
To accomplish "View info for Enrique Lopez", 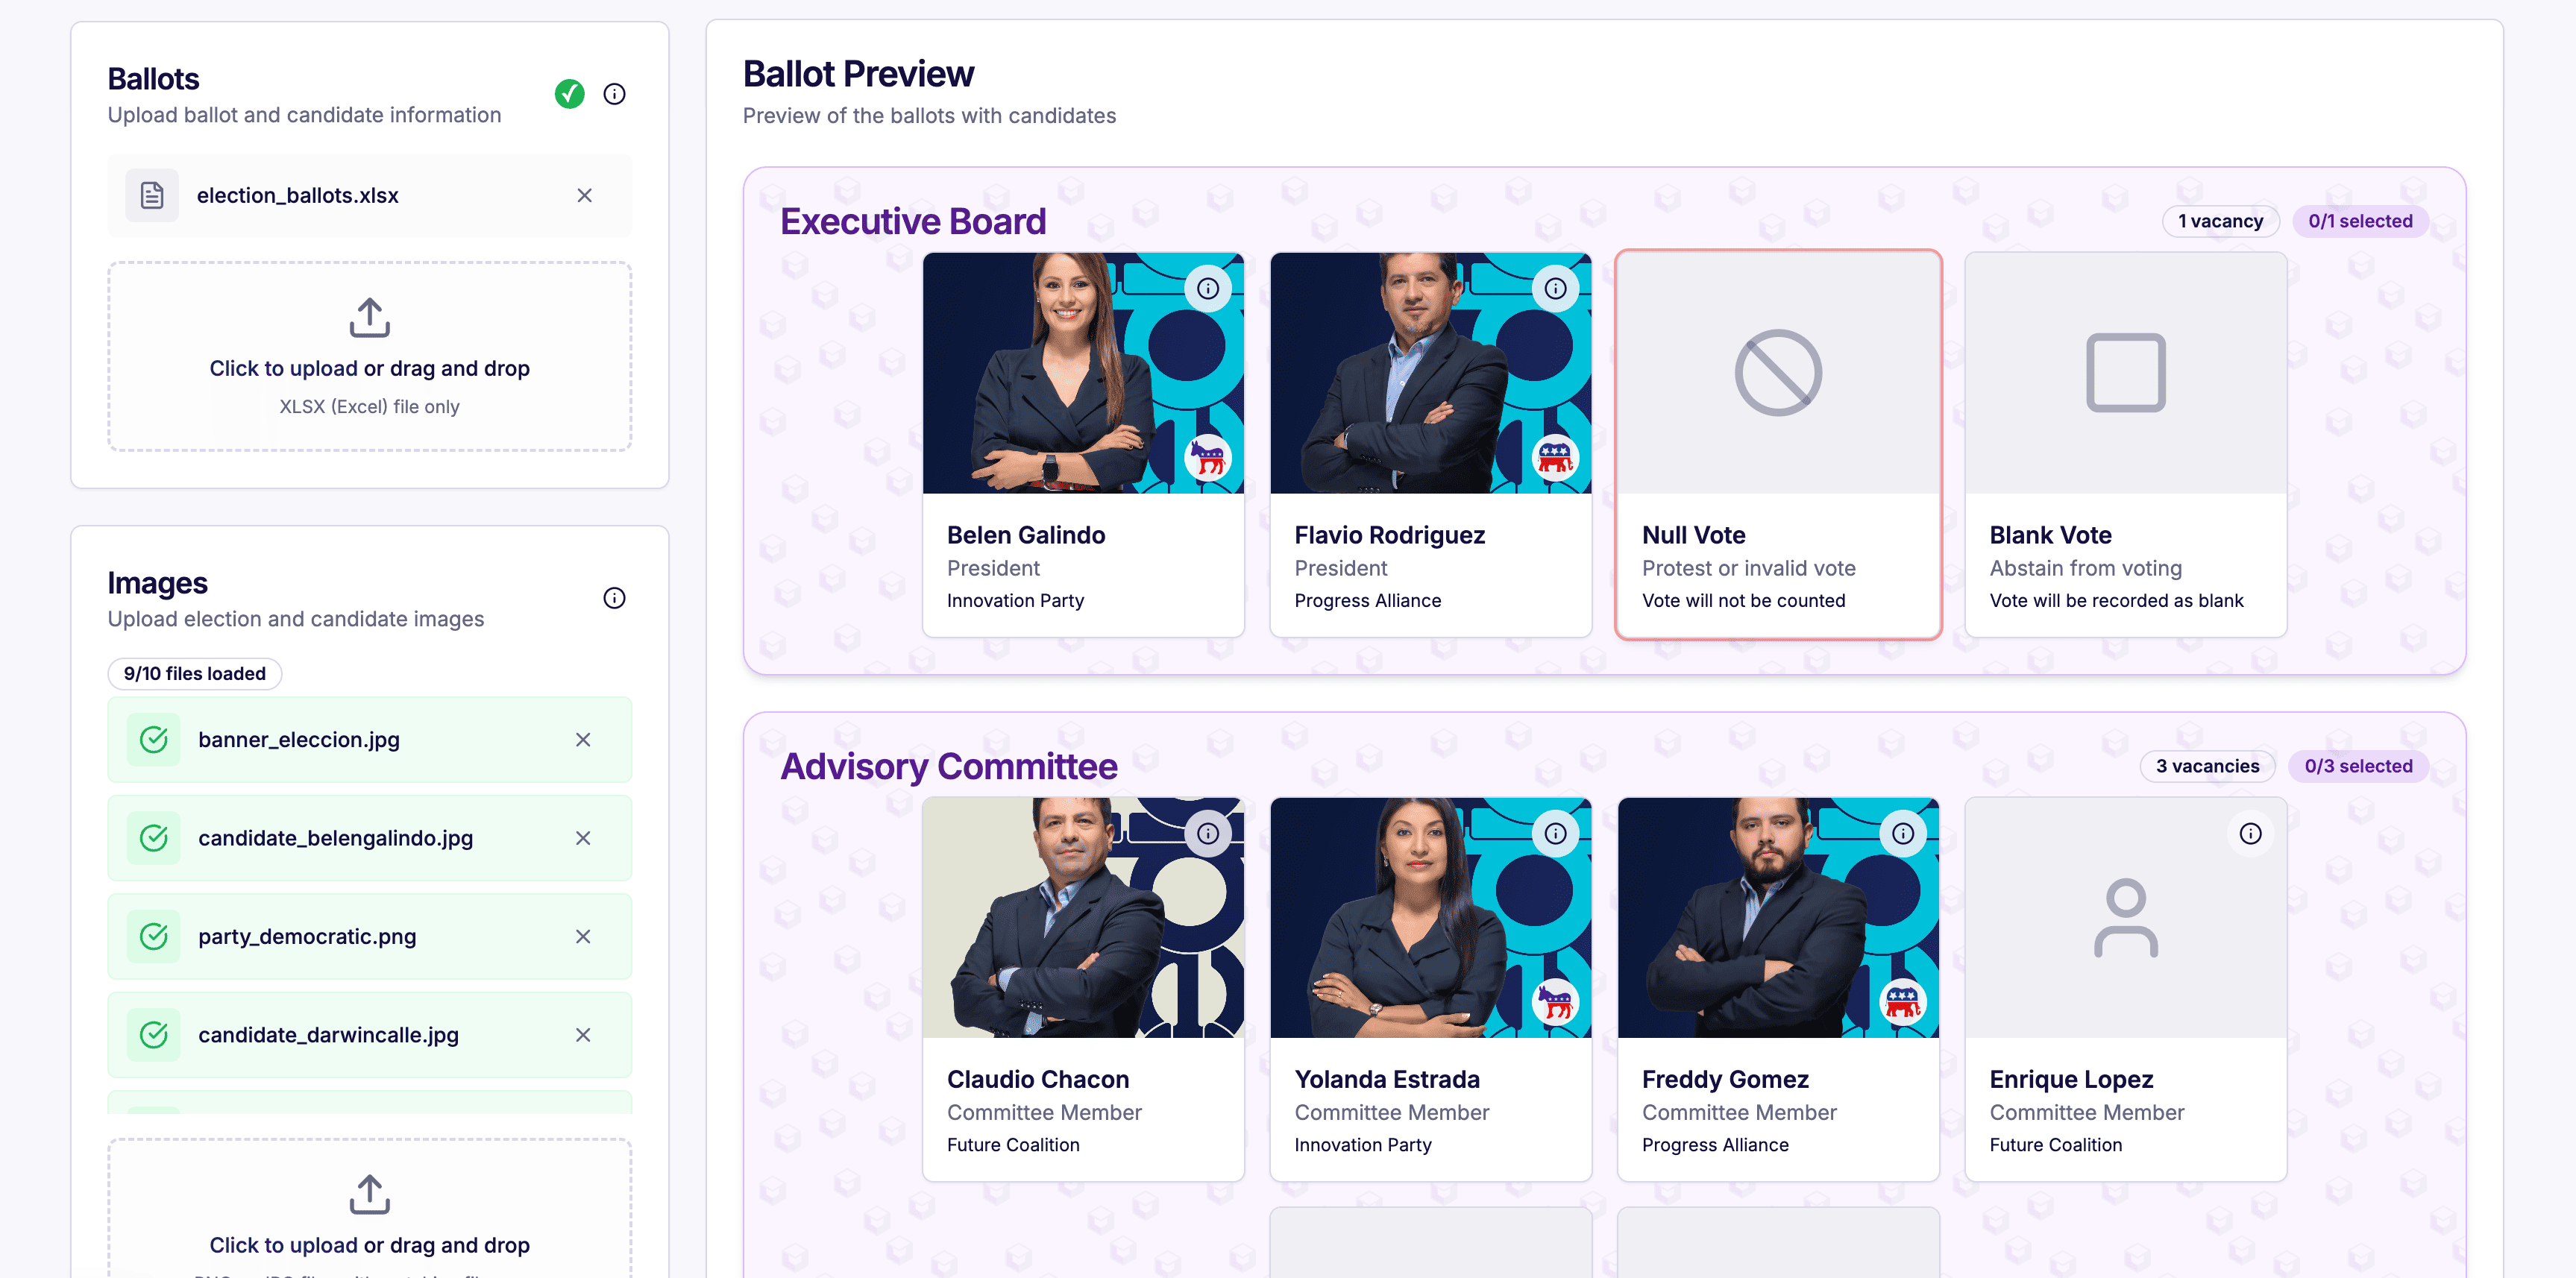I will 2250,833.
